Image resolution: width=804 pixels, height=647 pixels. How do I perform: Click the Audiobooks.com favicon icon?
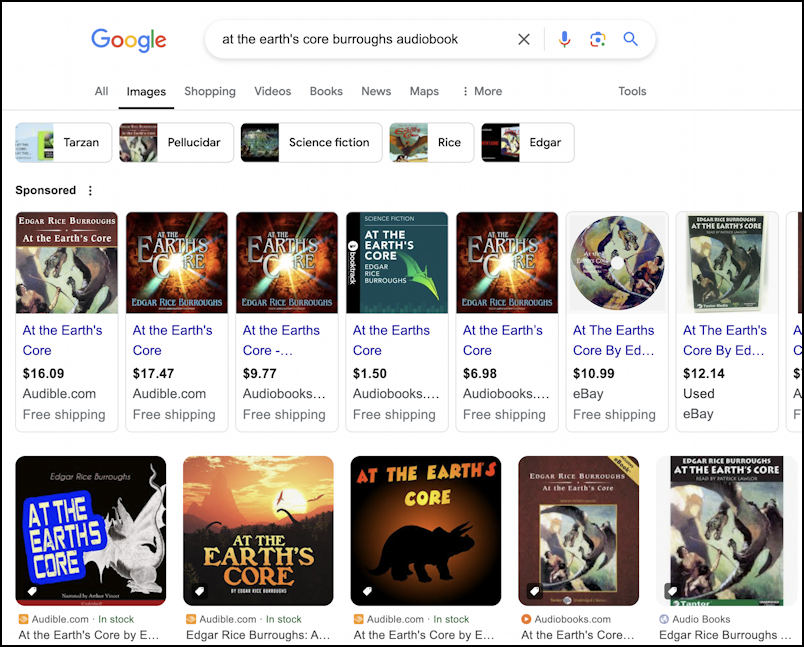[x=526, y=619]
